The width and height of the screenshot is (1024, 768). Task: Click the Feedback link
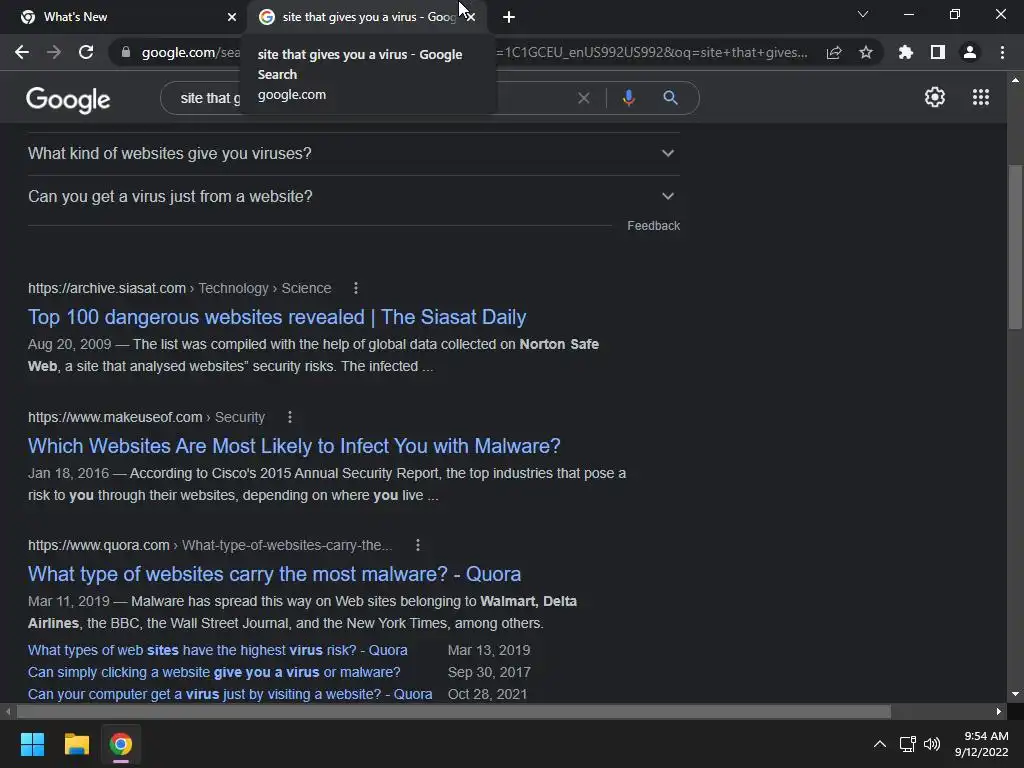pyautogui.click(x=654, y=226)
